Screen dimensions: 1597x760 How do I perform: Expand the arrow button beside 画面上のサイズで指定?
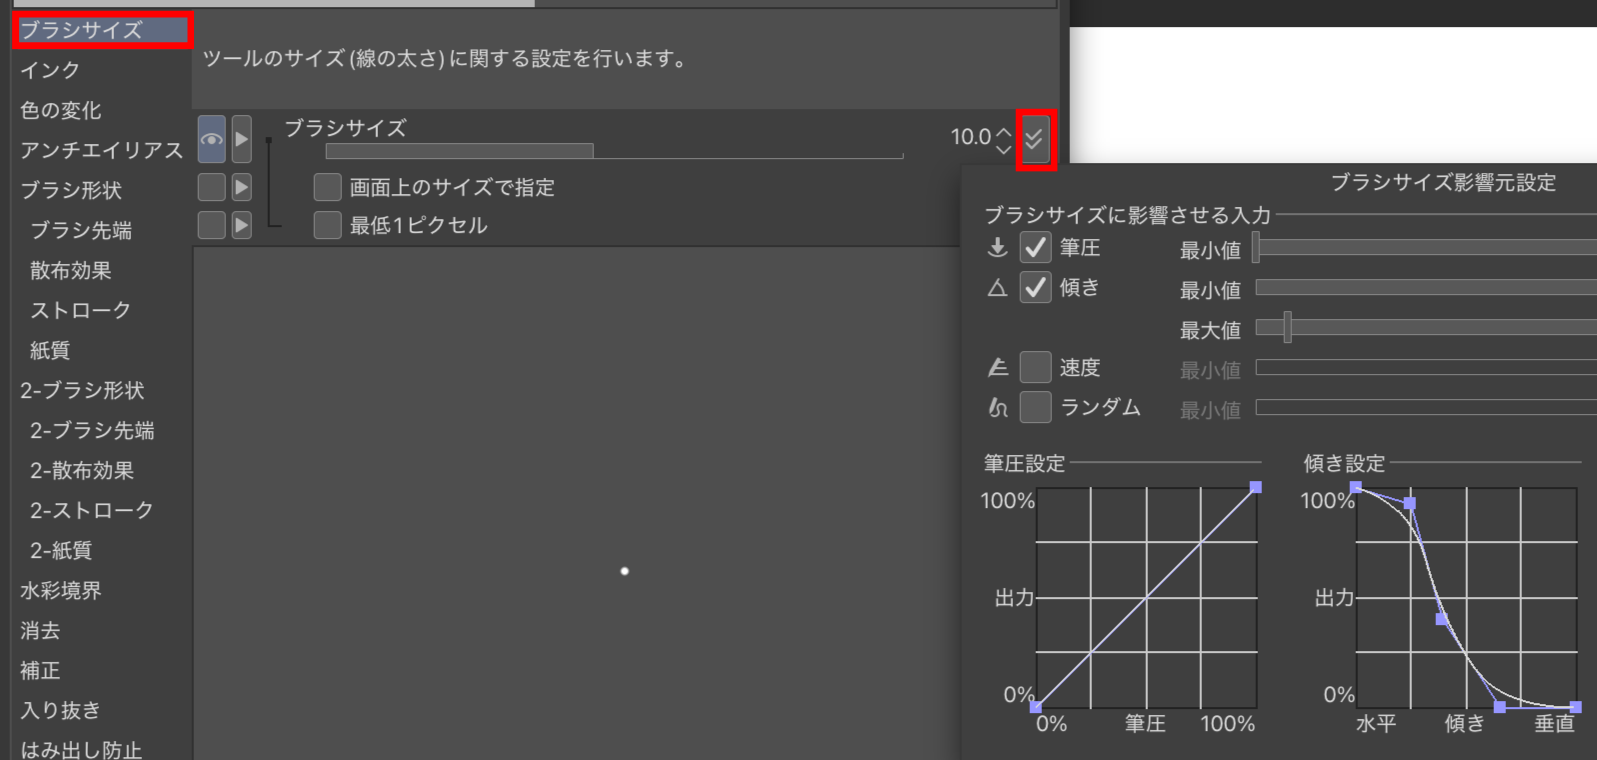click(x=241, y=187)
